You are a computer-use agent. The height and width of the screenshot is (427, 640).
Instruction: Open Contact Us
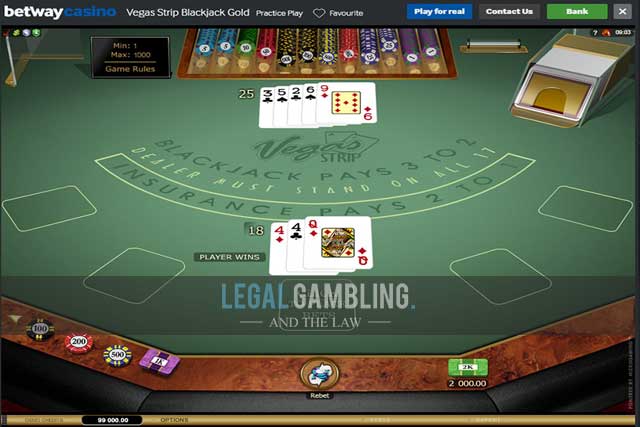pos(509,11)
